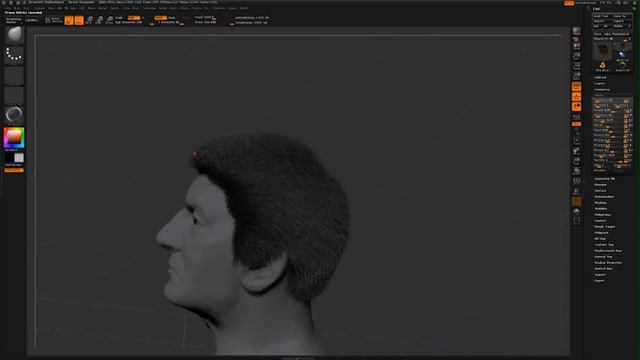Expand the Masking subpalette
640x360 pixels.
pos(600,203)
